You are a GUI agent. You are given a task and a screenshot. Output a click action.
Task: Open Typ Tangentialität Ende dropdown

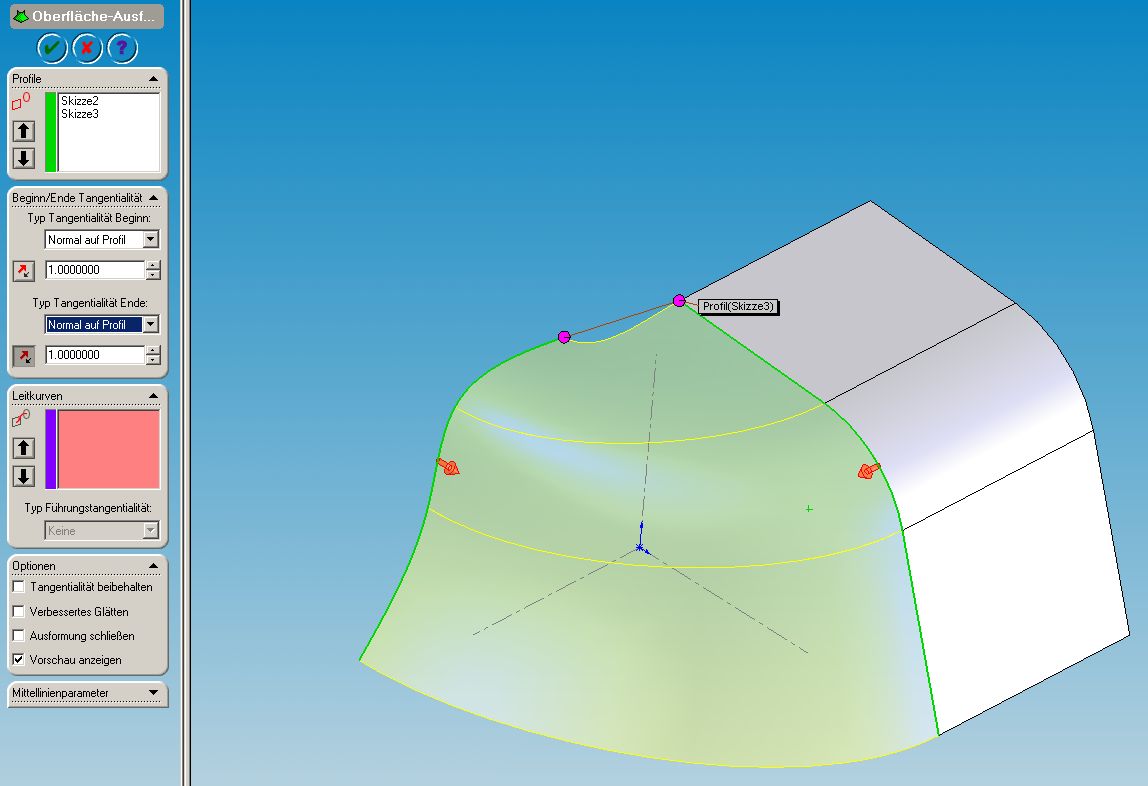pos(151,324)
